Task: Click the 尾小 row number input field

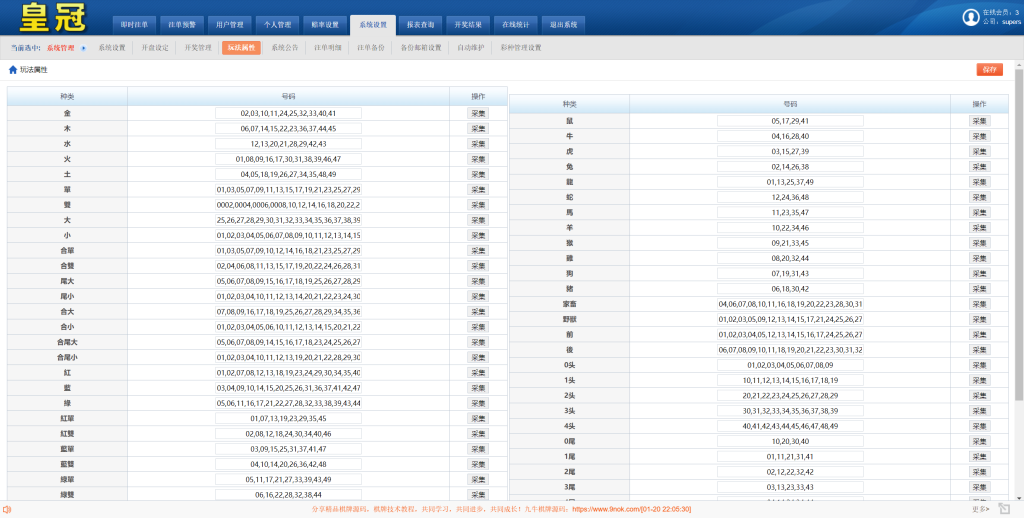Action: coord(288,297)
